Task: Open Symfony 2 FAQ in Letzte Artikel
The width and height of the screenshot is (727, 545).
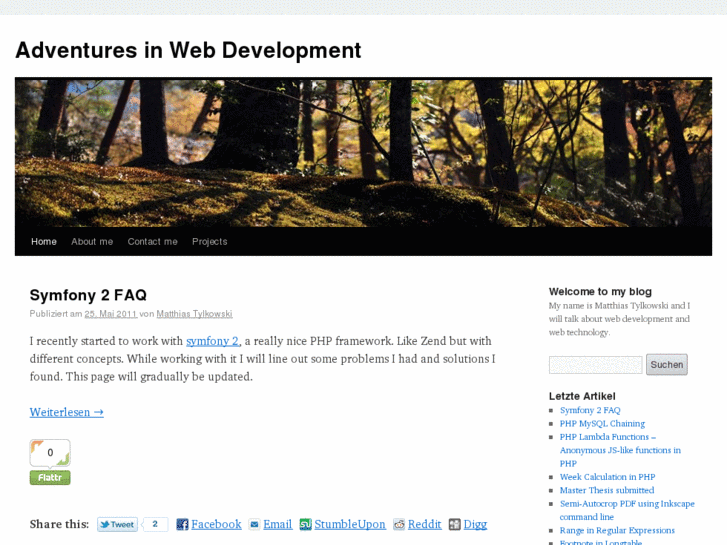Action: [x=590, y=410]
